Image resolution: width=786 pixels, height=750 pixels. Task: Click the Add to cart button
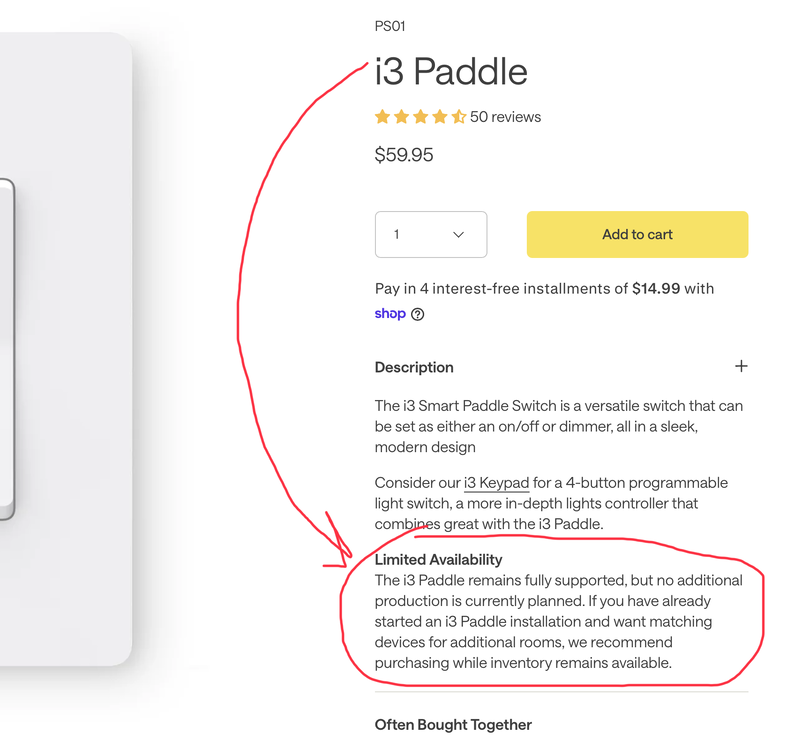click(637, 234)
